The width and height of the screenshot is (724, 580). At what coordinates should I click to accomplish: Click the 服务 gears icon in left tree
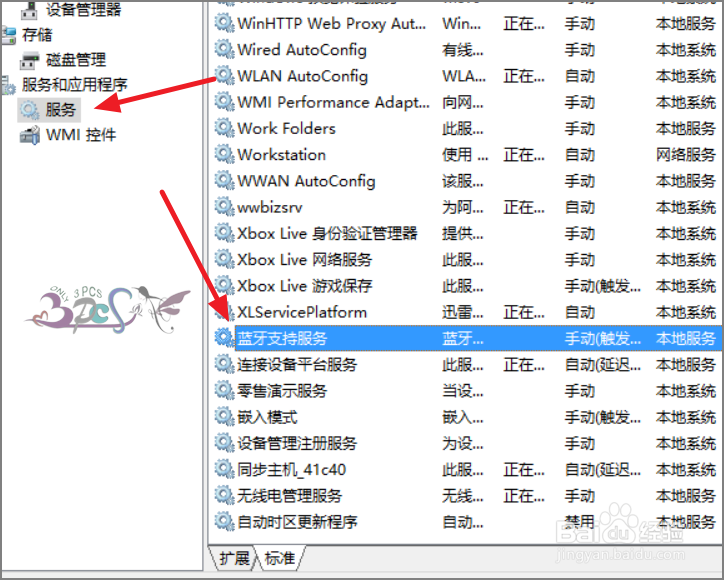click(x=30, y=110)
